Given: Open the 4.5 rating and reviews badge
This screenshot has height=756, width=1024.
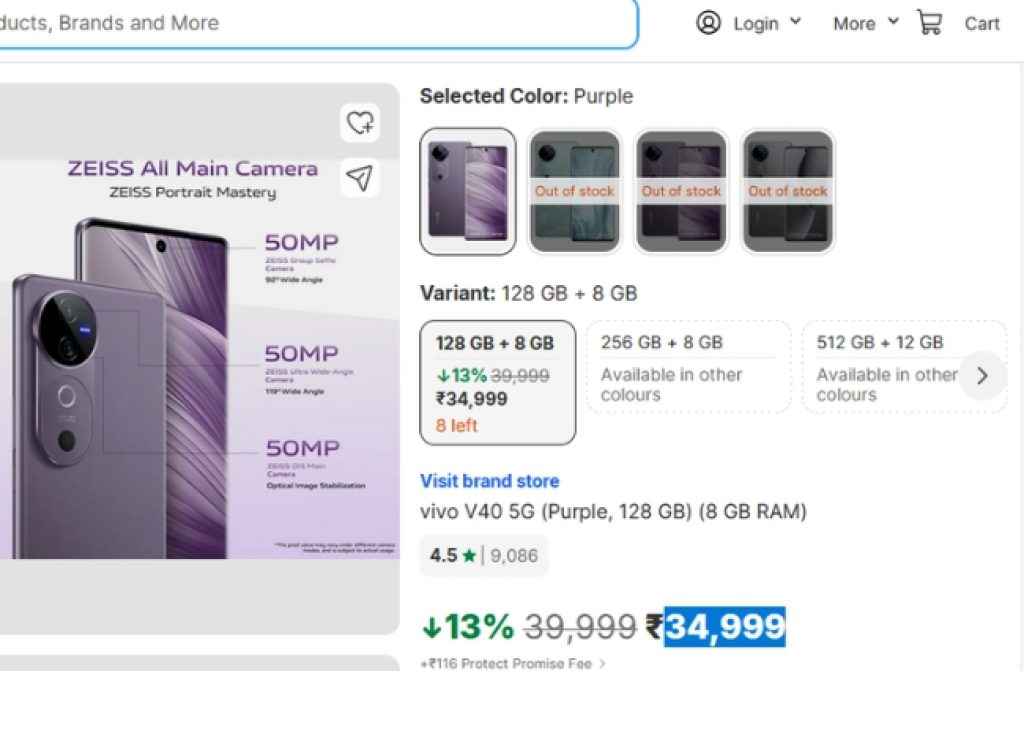Looking at the screenshot, I should (484, 555).
